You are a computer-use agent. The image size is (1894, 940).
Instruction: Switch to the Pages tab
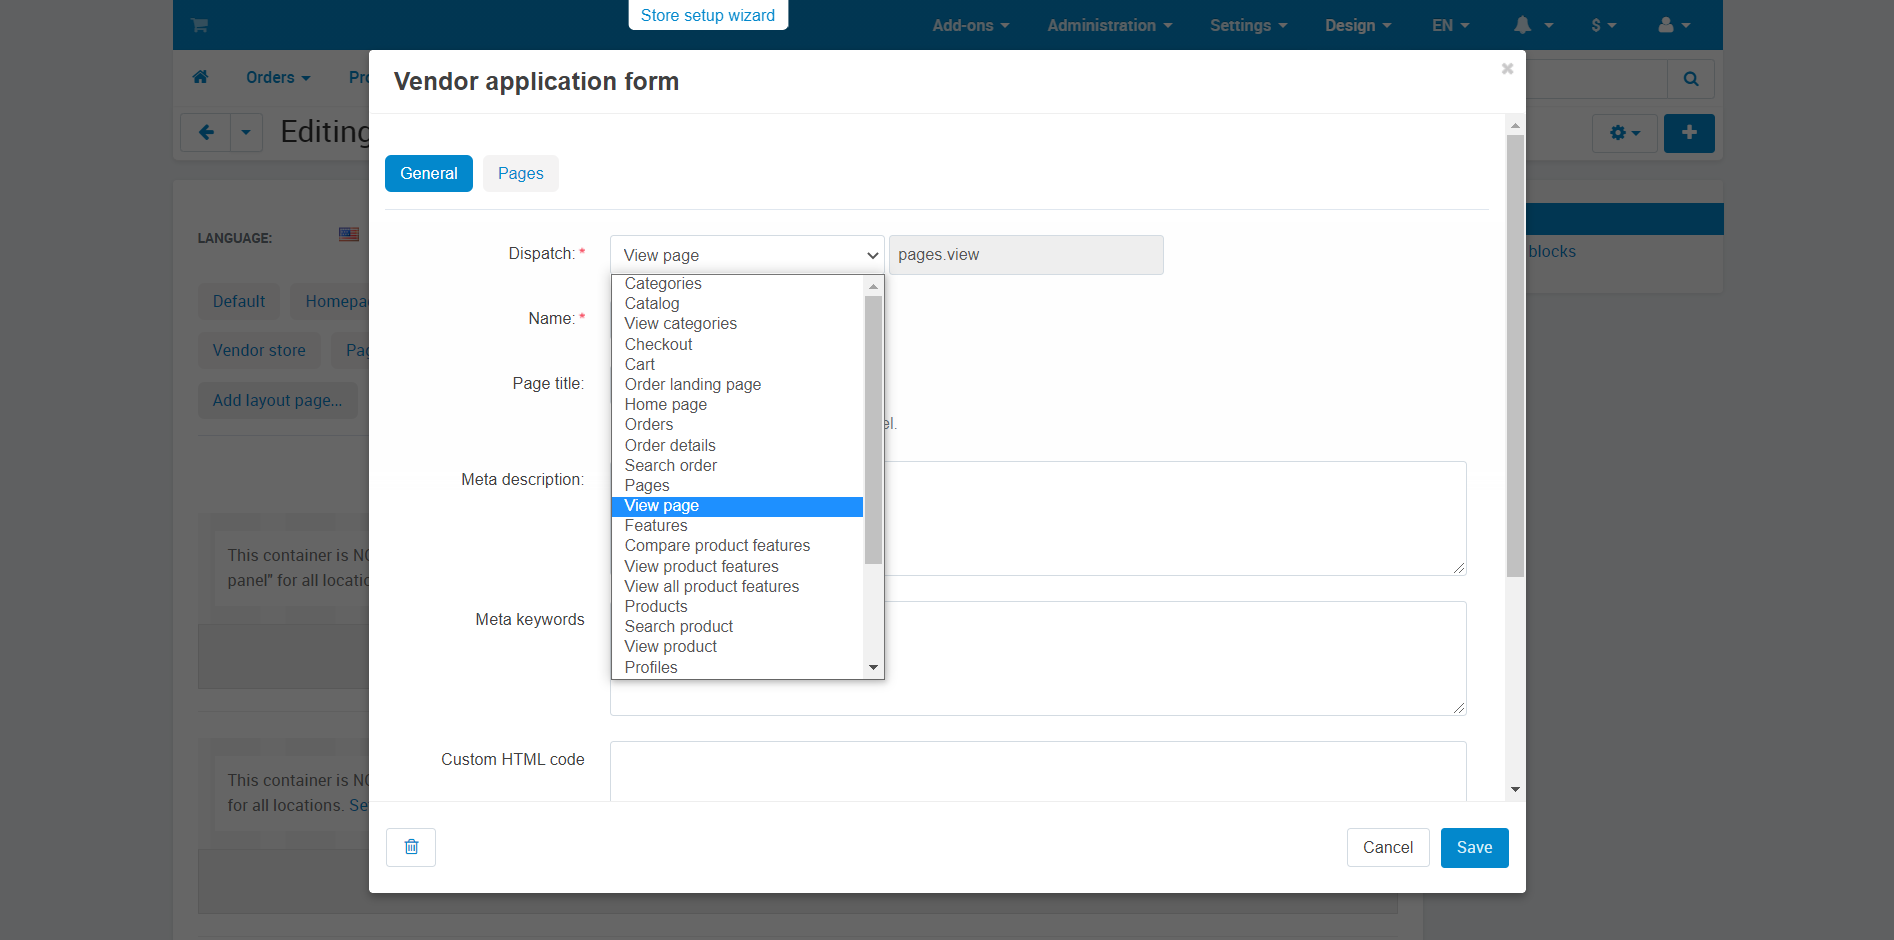521,173
